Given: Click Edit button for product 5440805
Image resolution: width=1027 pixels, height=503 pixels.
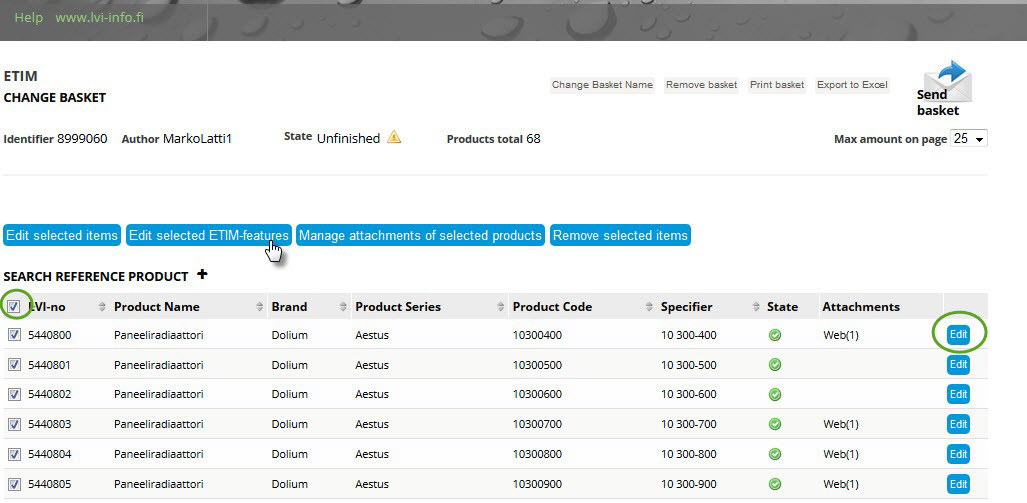Looking at the screenshot, I should (958, 484).
